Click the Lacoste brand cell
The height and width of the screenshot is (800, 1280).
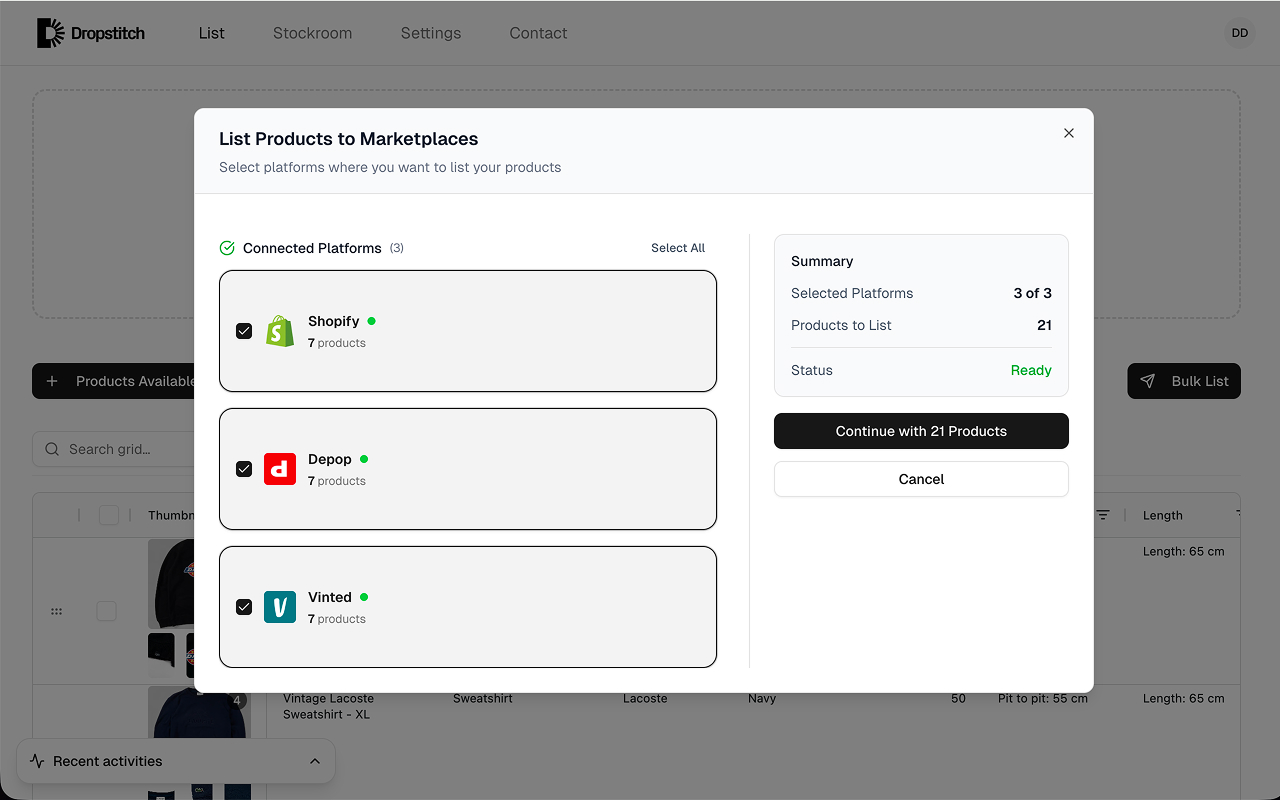point(645,699)
